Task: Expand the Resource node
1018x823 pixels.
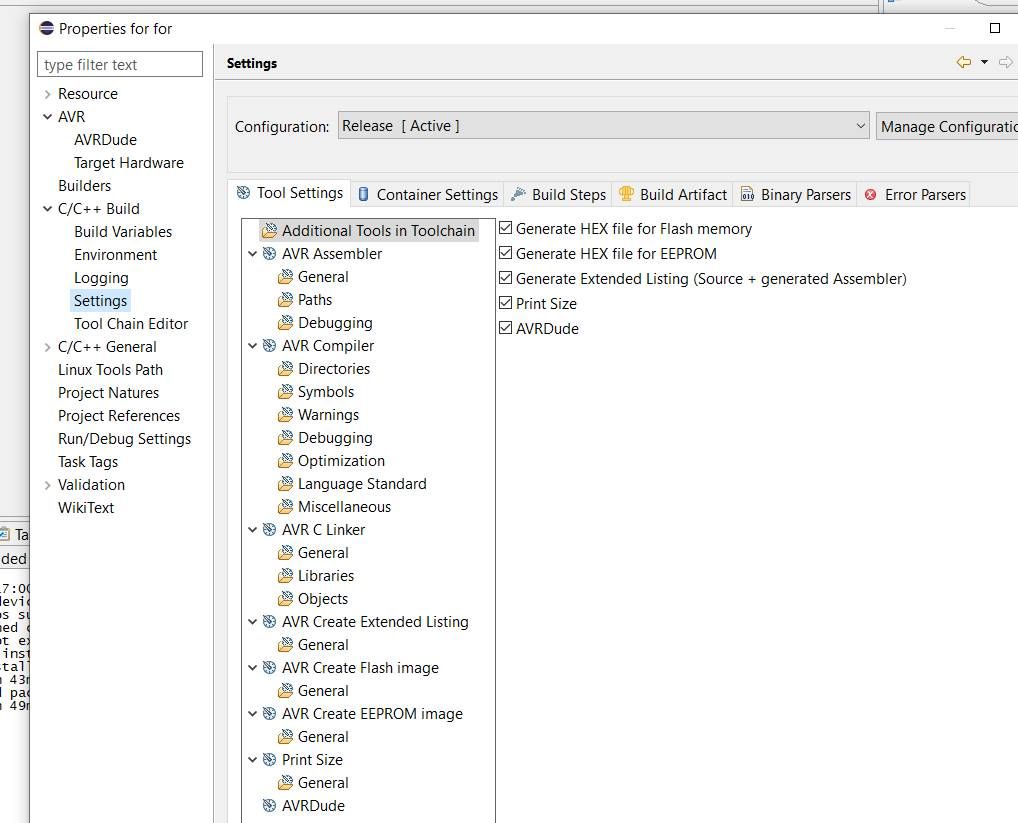Action: [47, 94]
